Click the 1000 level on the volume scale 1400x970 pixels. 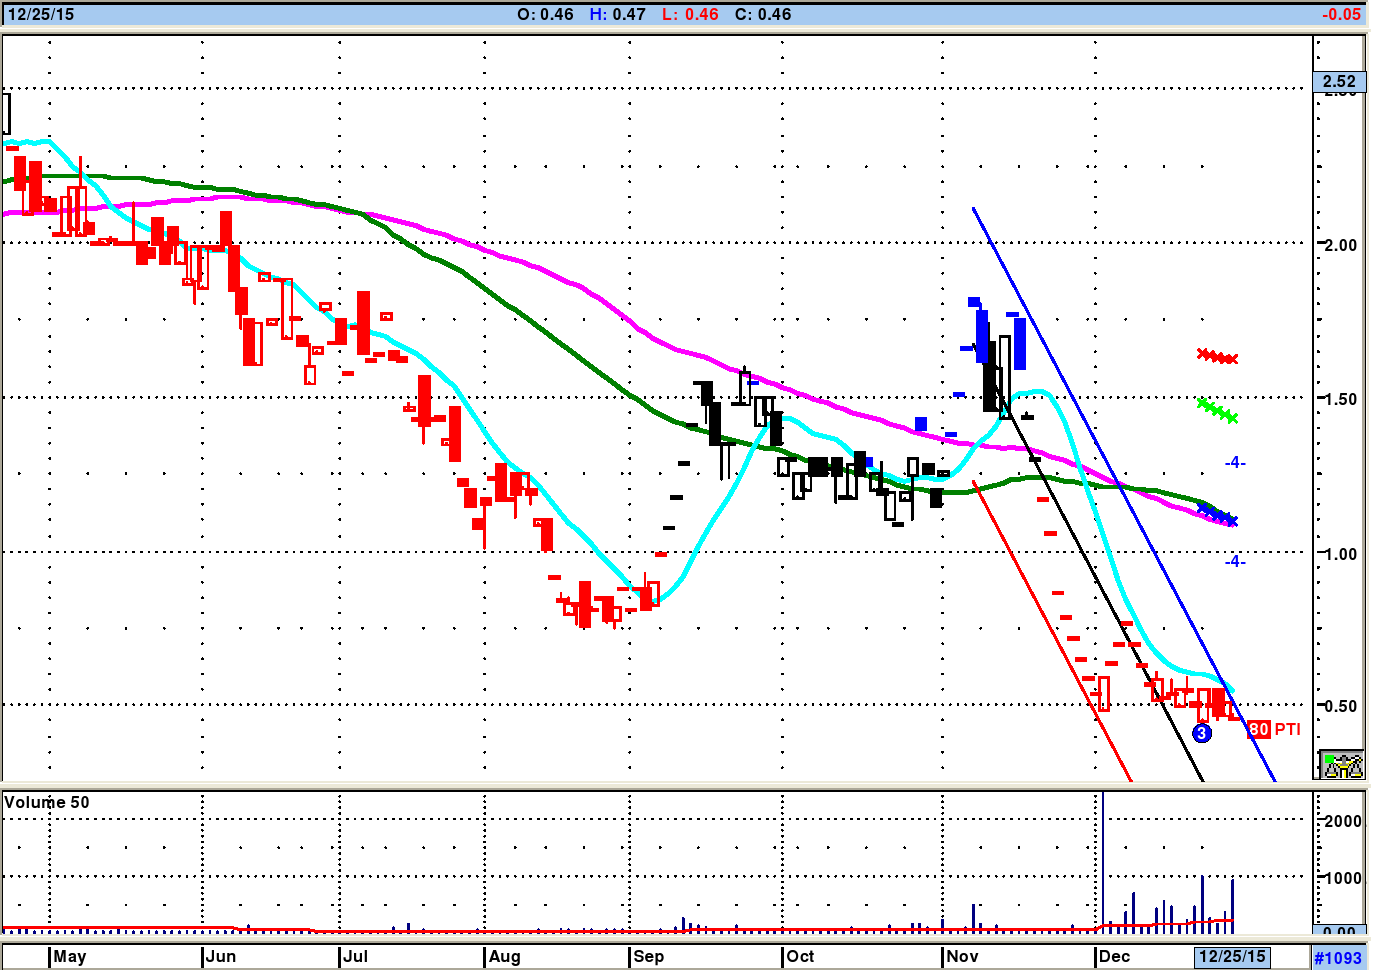tap(1343, 878)
